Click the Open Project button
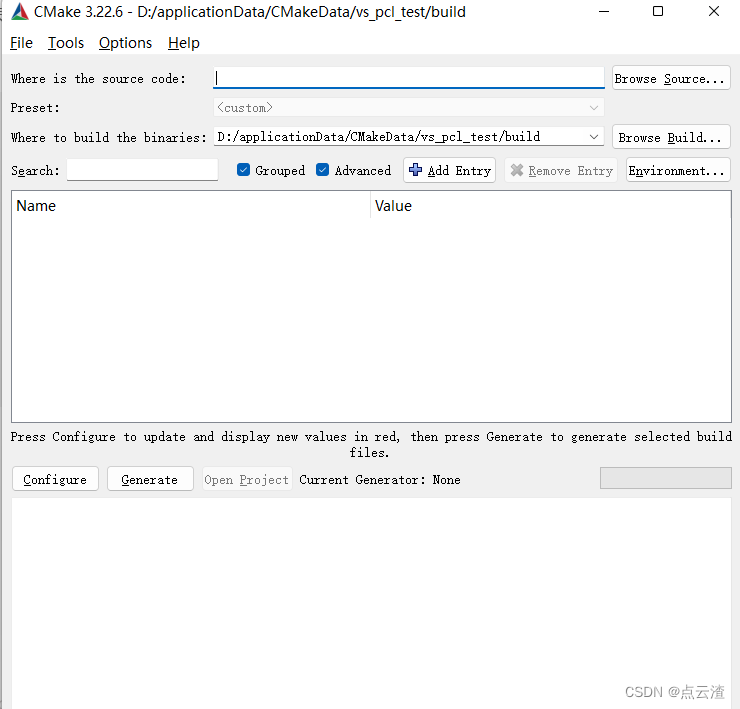 coord(247,479)
